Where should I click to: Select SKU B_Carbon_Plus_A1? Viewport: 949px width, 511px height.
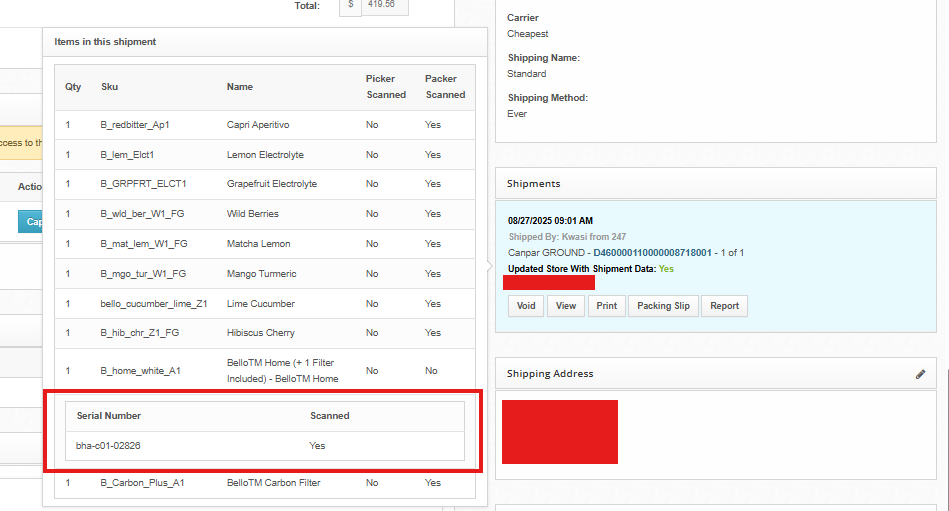[x=142, y=483]
